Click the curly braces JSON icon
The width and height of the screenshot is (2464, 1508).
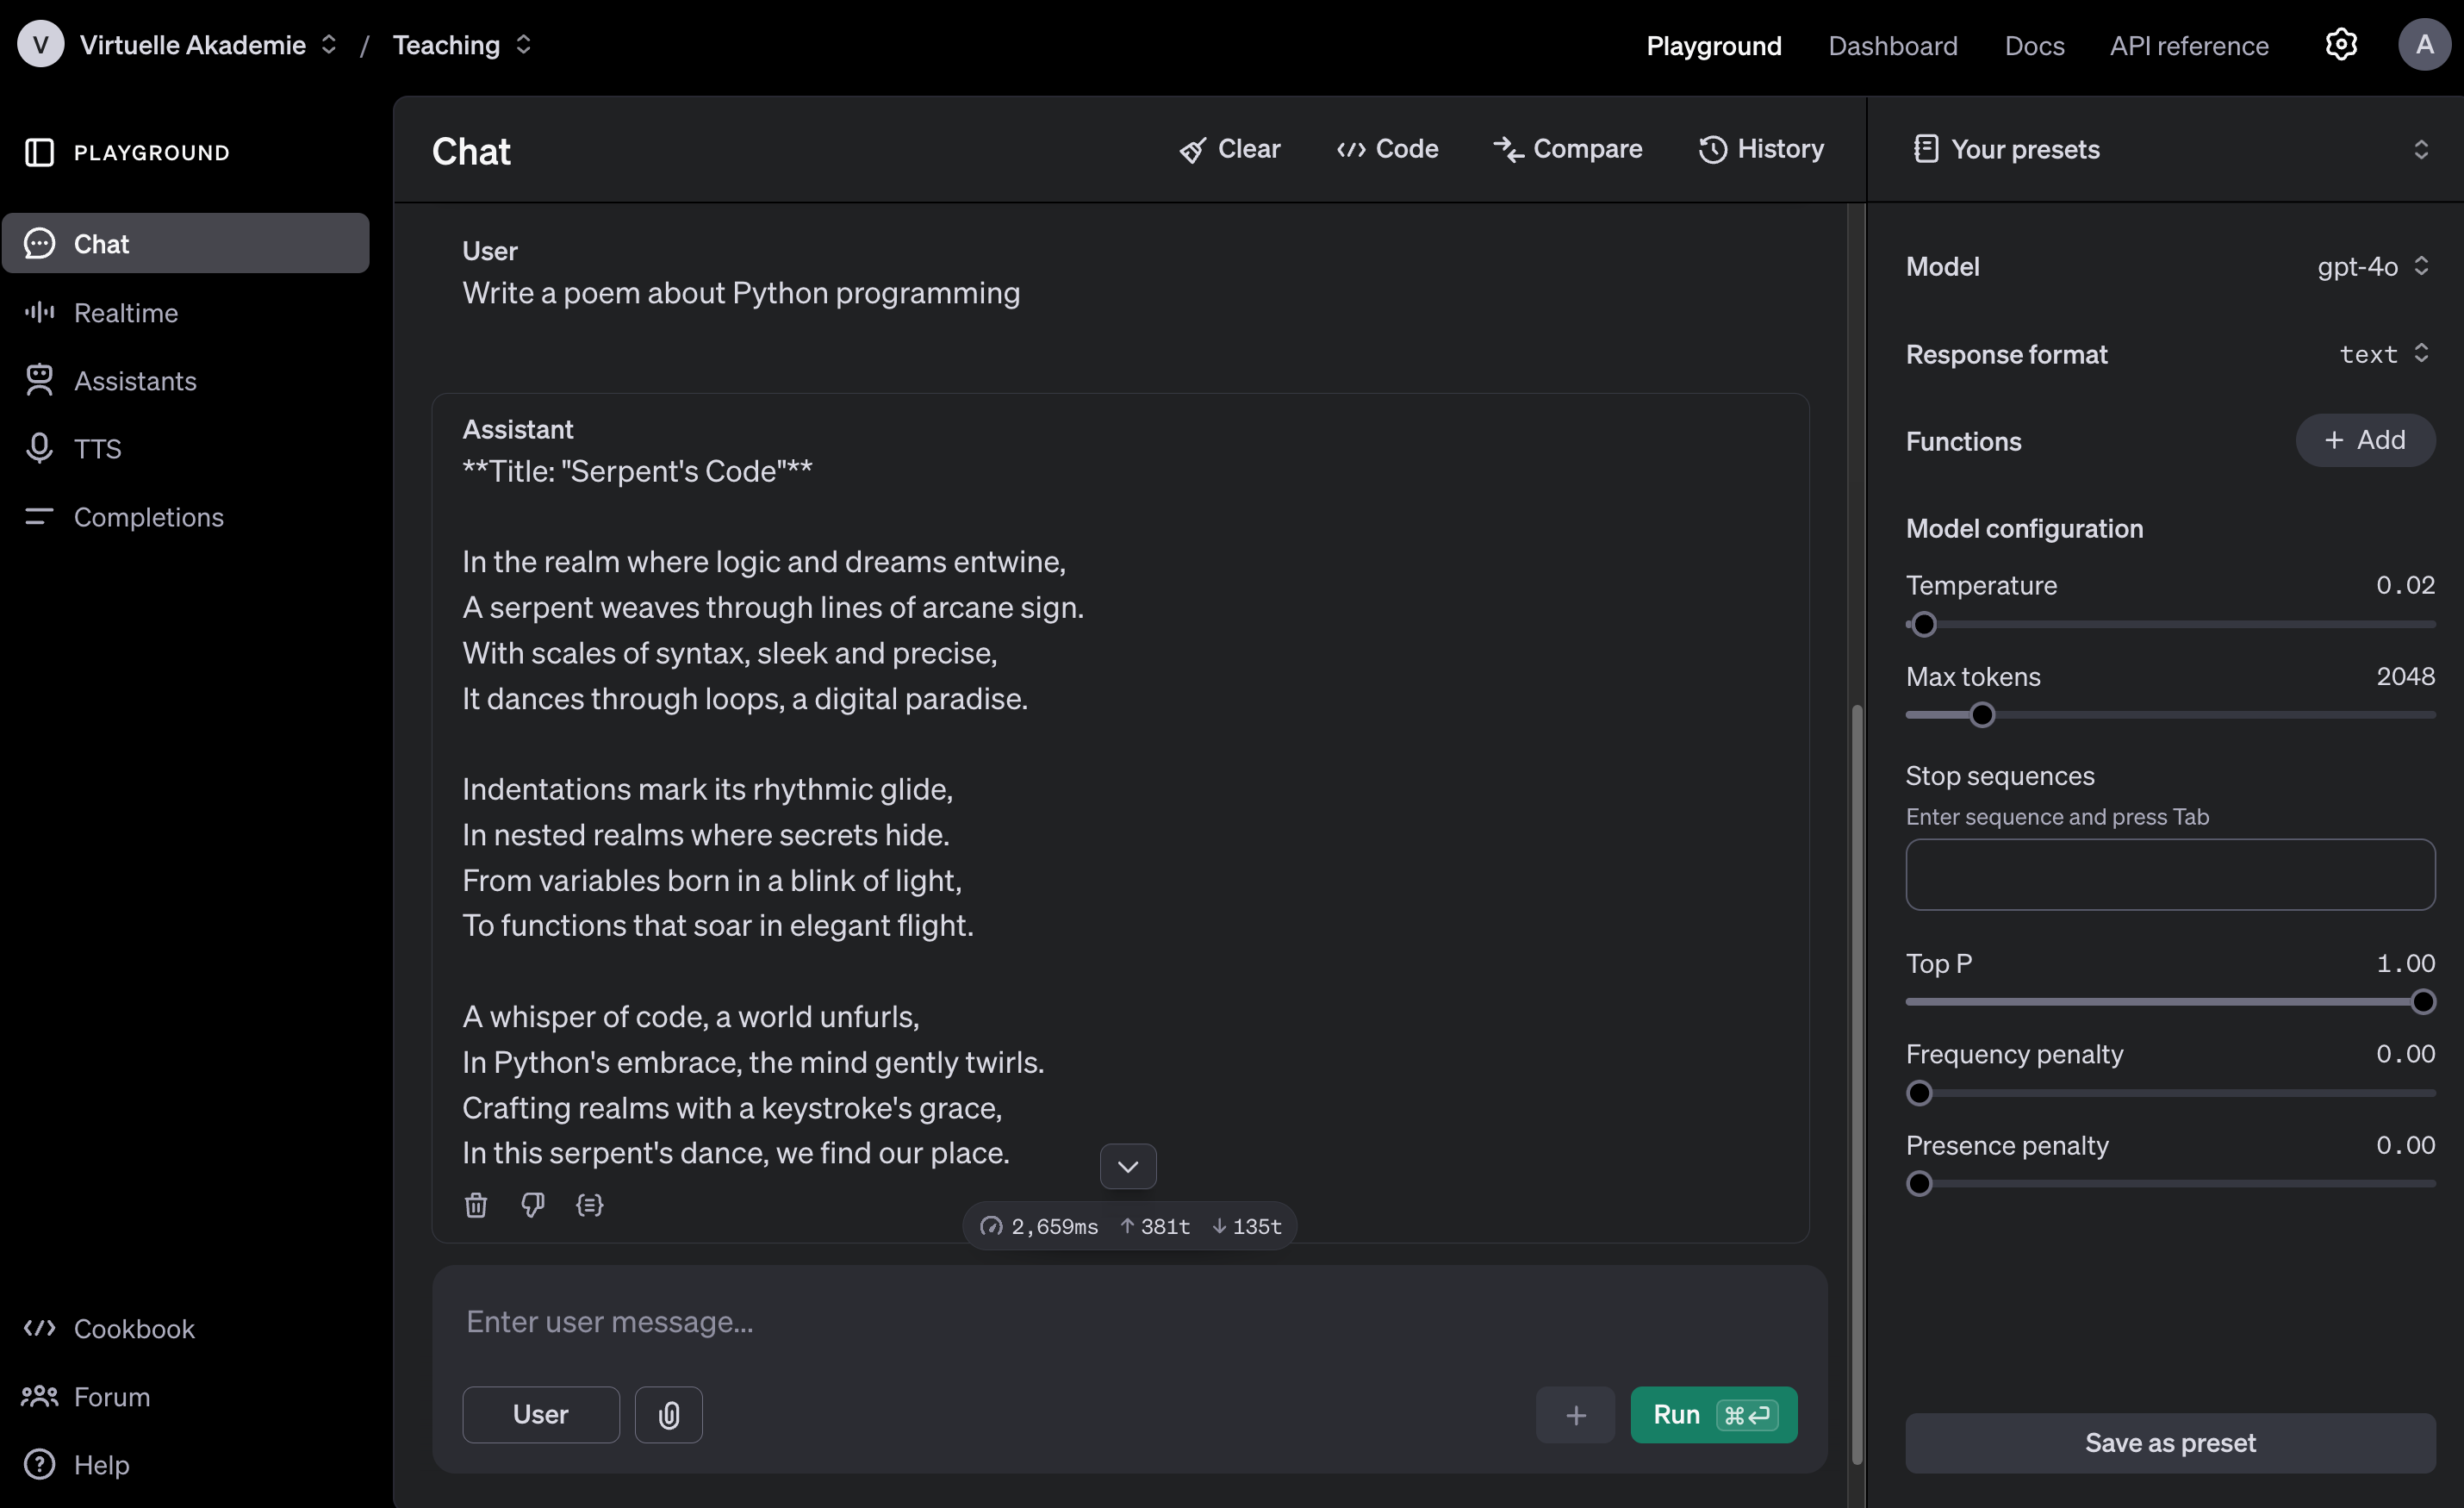click(590, 1205)
